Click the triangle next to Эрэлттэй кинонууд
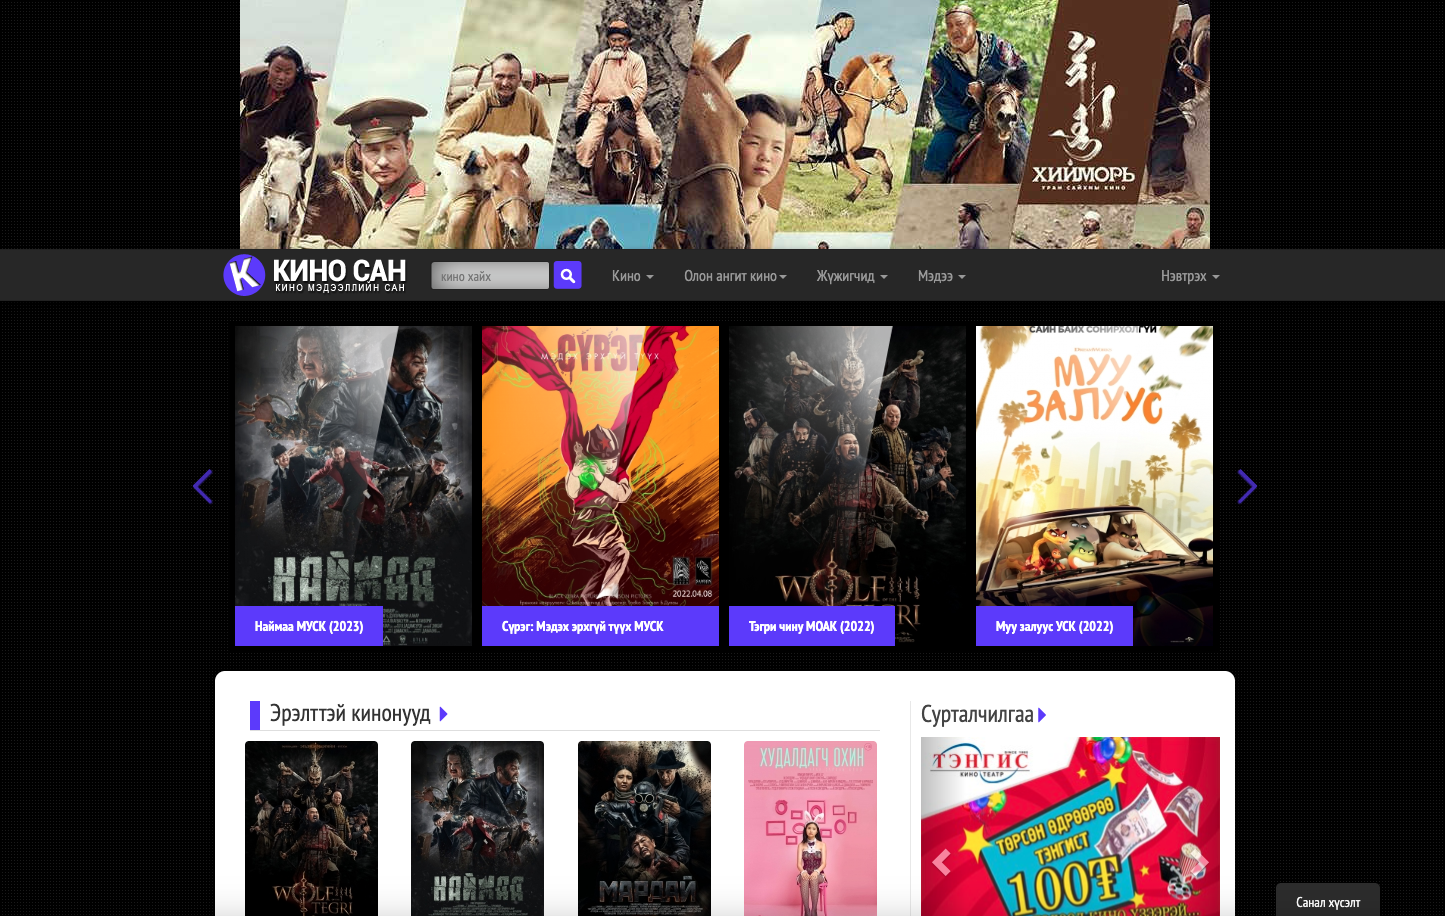 444,714
